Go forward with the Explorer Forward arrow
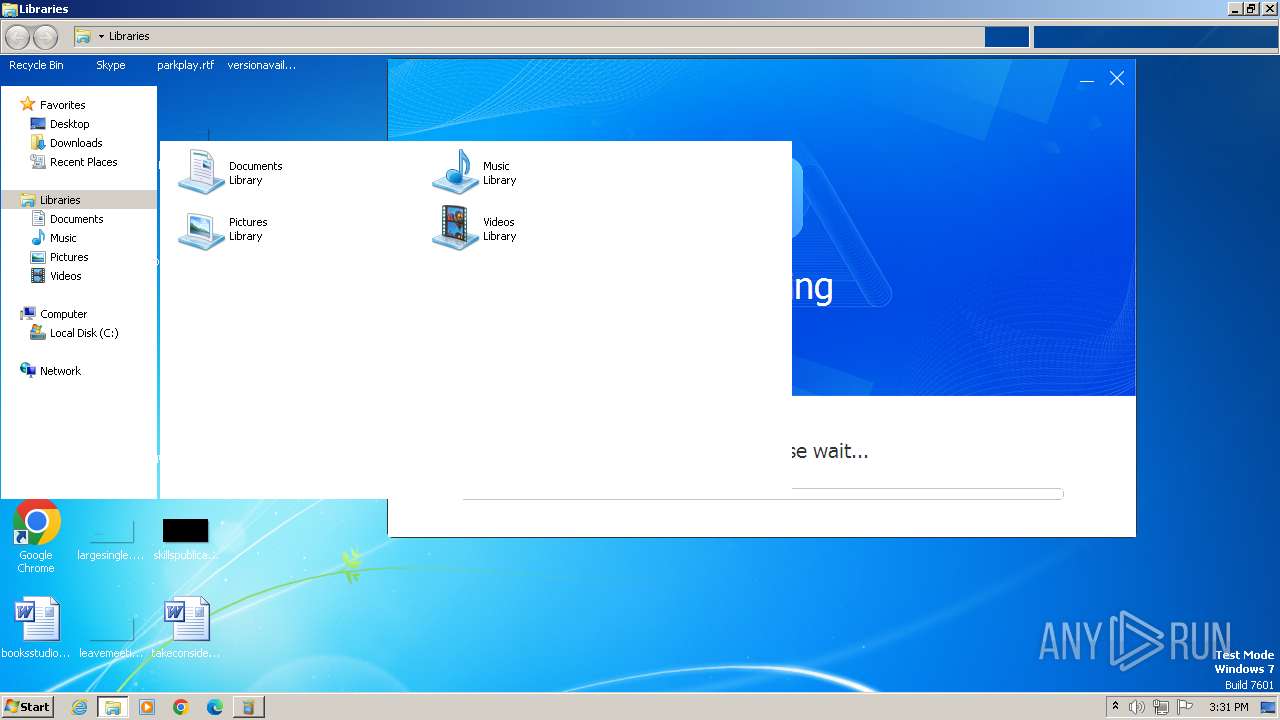1280x720 pixels. (45, 37)
